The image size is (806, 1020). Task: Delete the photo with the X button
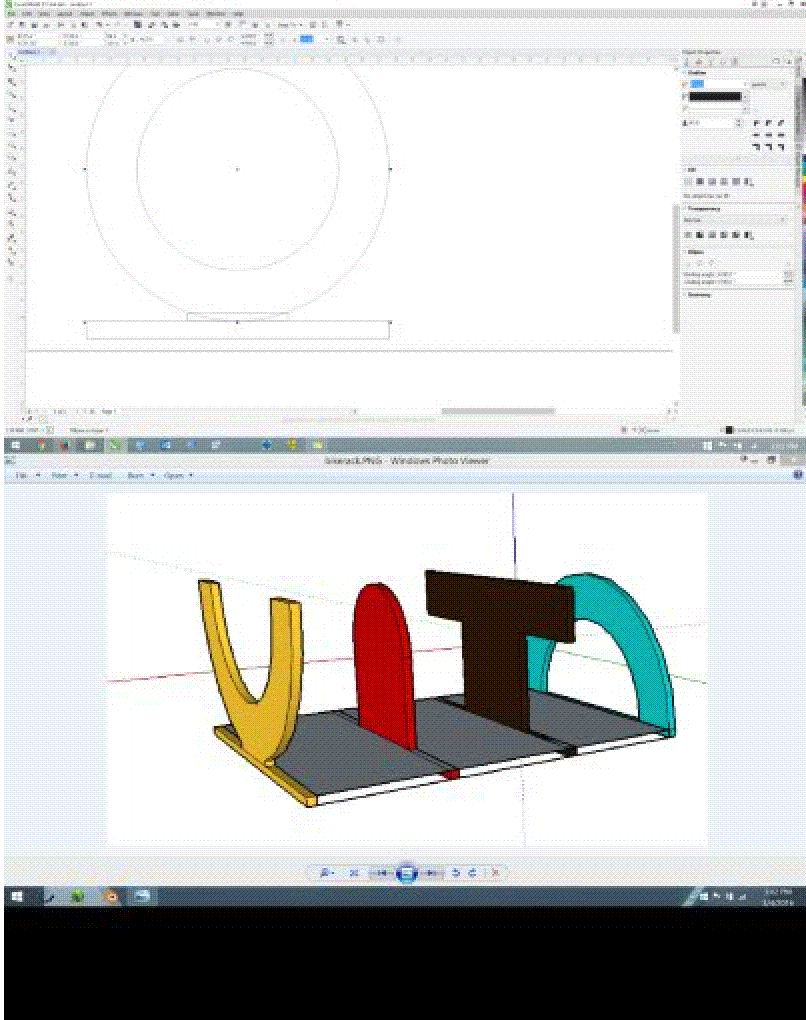[x=495, y=873]
